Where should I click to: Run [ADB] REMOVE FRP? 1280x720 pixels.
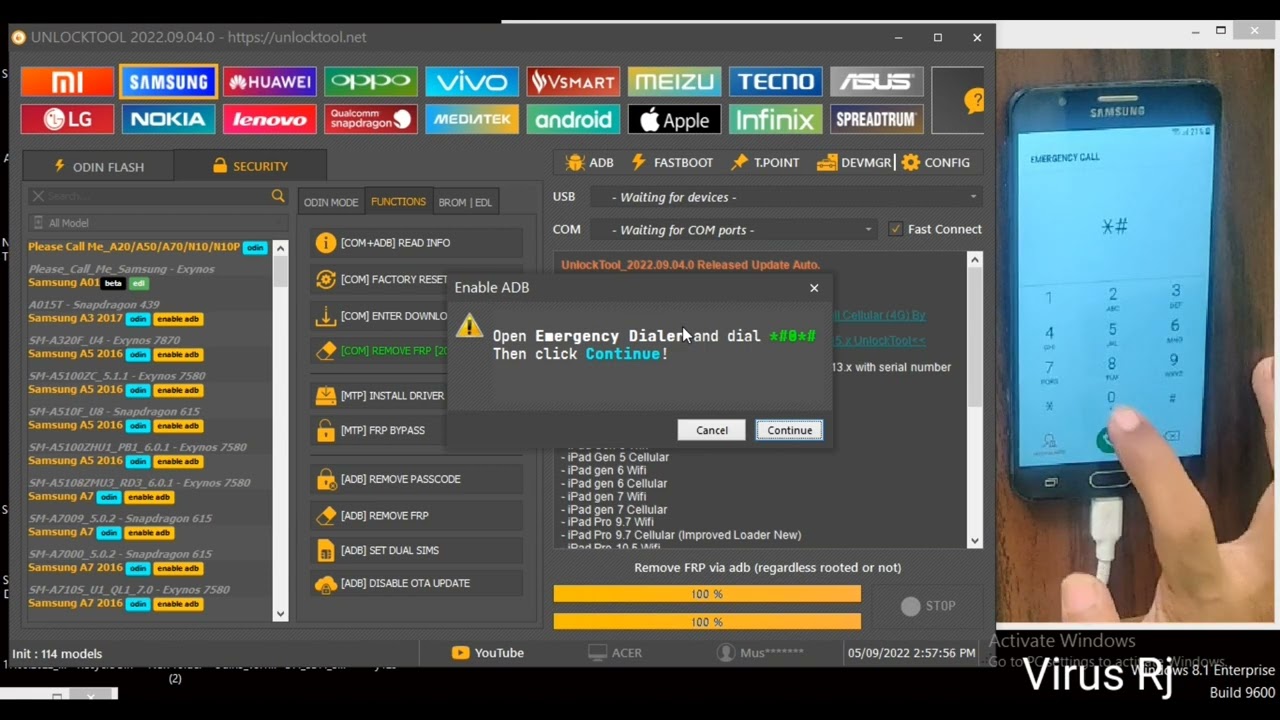pos(417,516)
